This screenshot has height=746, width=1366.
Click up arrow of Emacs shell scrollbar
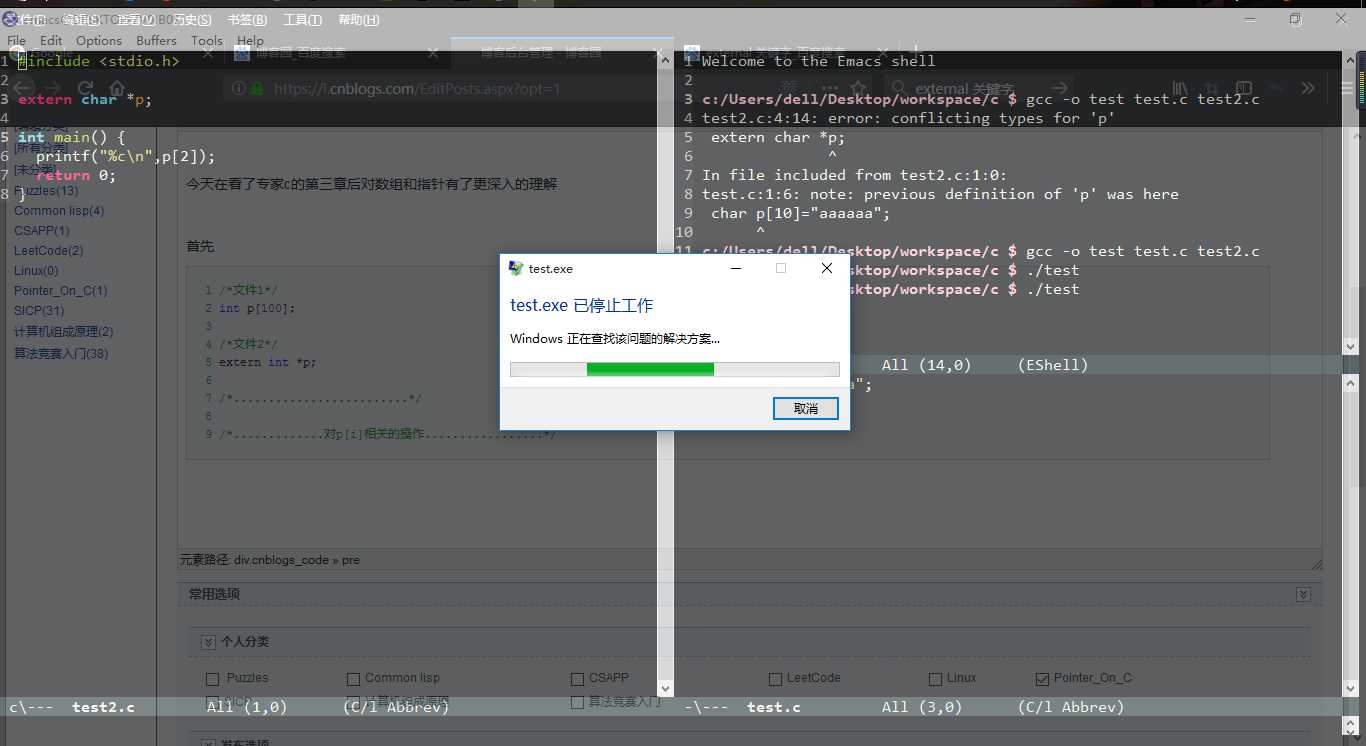tap(1351, 62)
